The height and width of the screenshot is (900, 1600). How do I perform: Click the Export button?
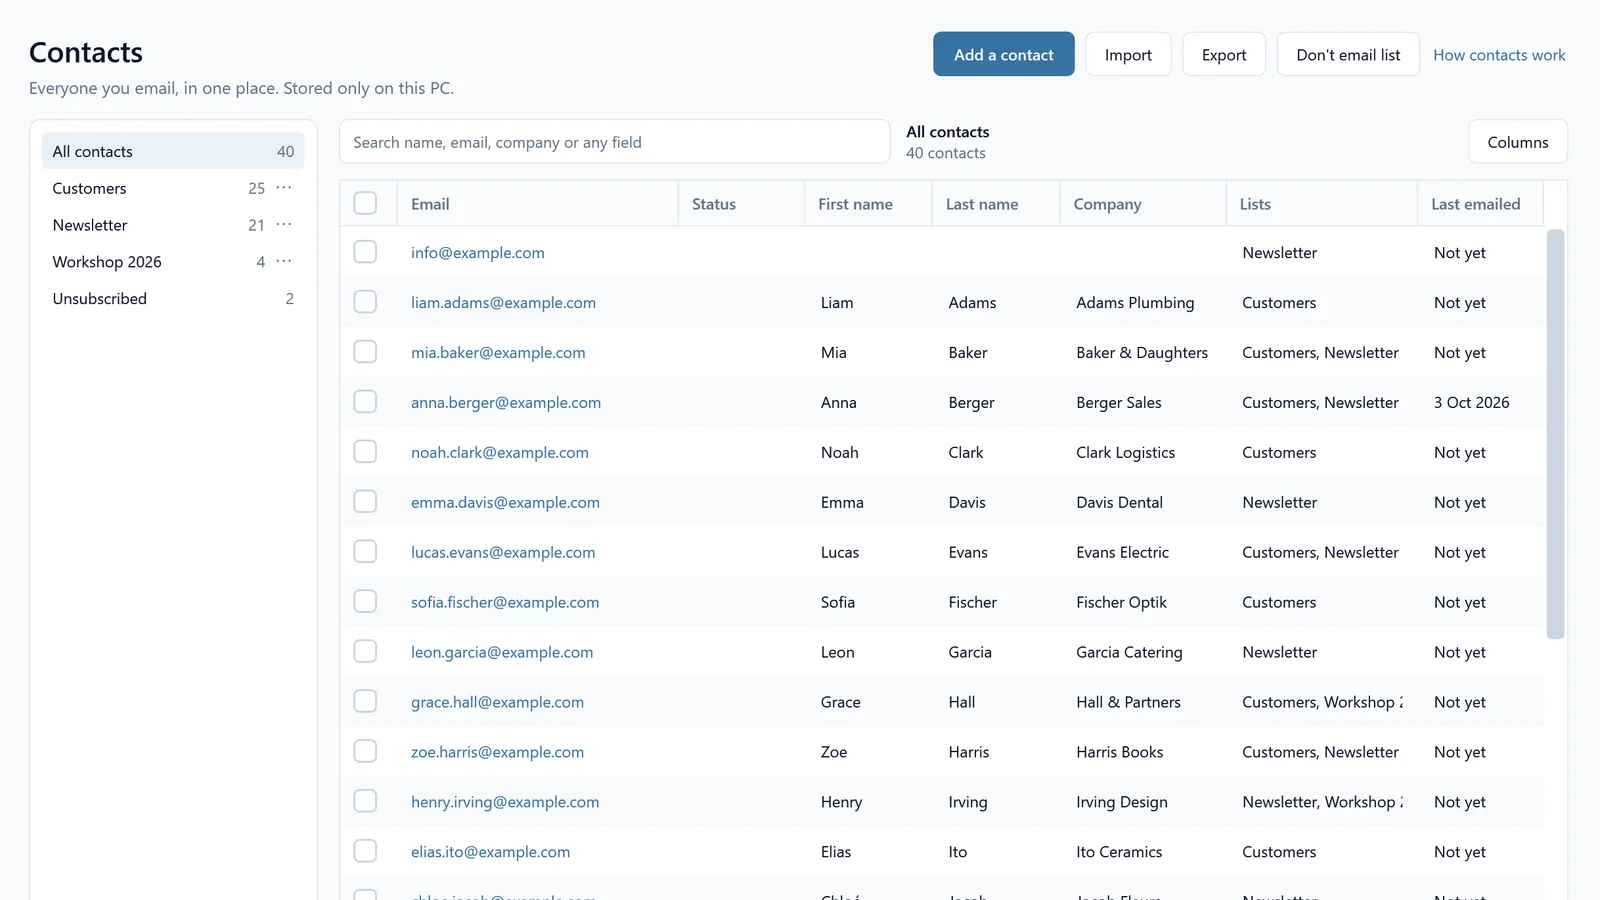(1224, 54)
